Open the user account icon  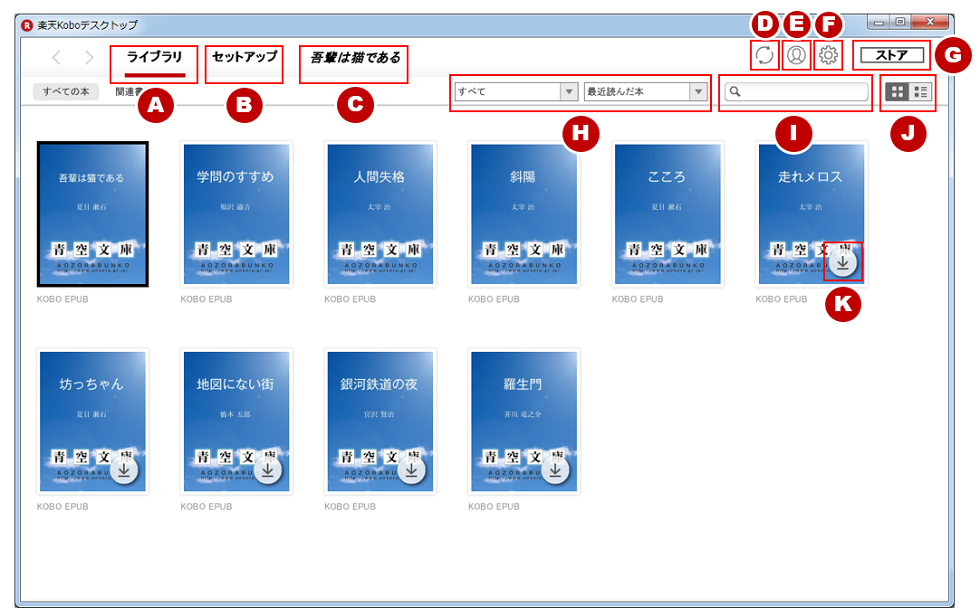tap(796, 56)
